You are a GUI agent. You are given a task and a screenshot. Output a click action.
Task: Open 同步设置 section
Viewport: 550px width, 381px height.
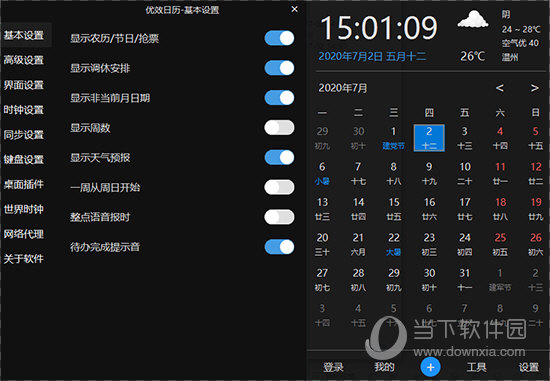pos(24,135)
